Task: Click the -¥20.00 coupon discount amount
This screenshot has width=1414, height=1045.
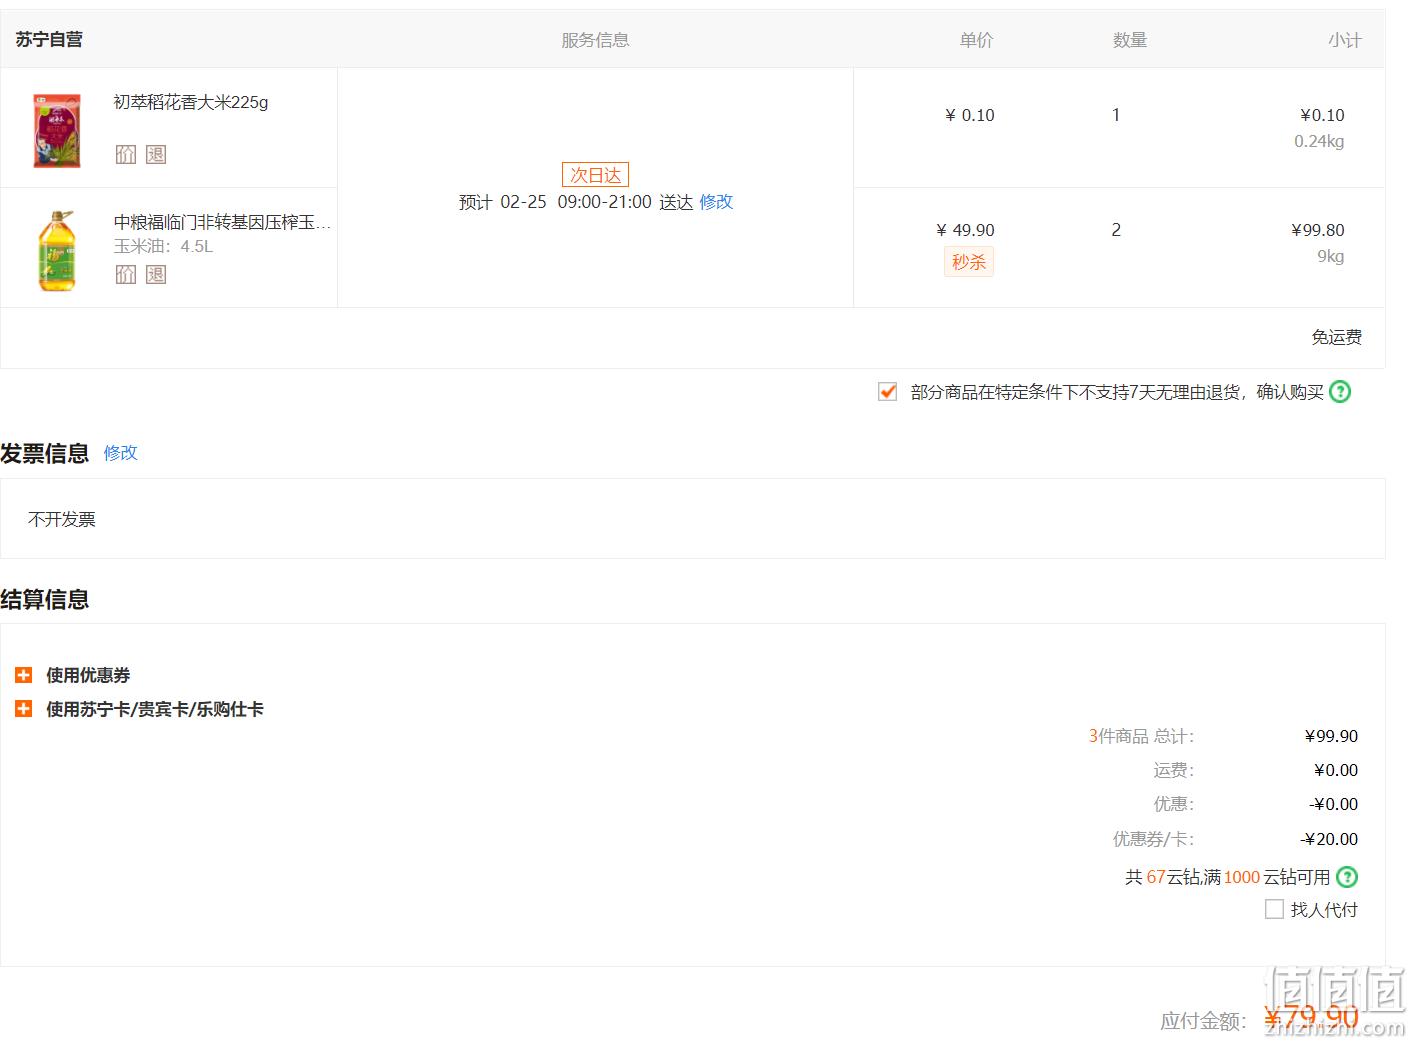Action: [x=1329, y=839]
